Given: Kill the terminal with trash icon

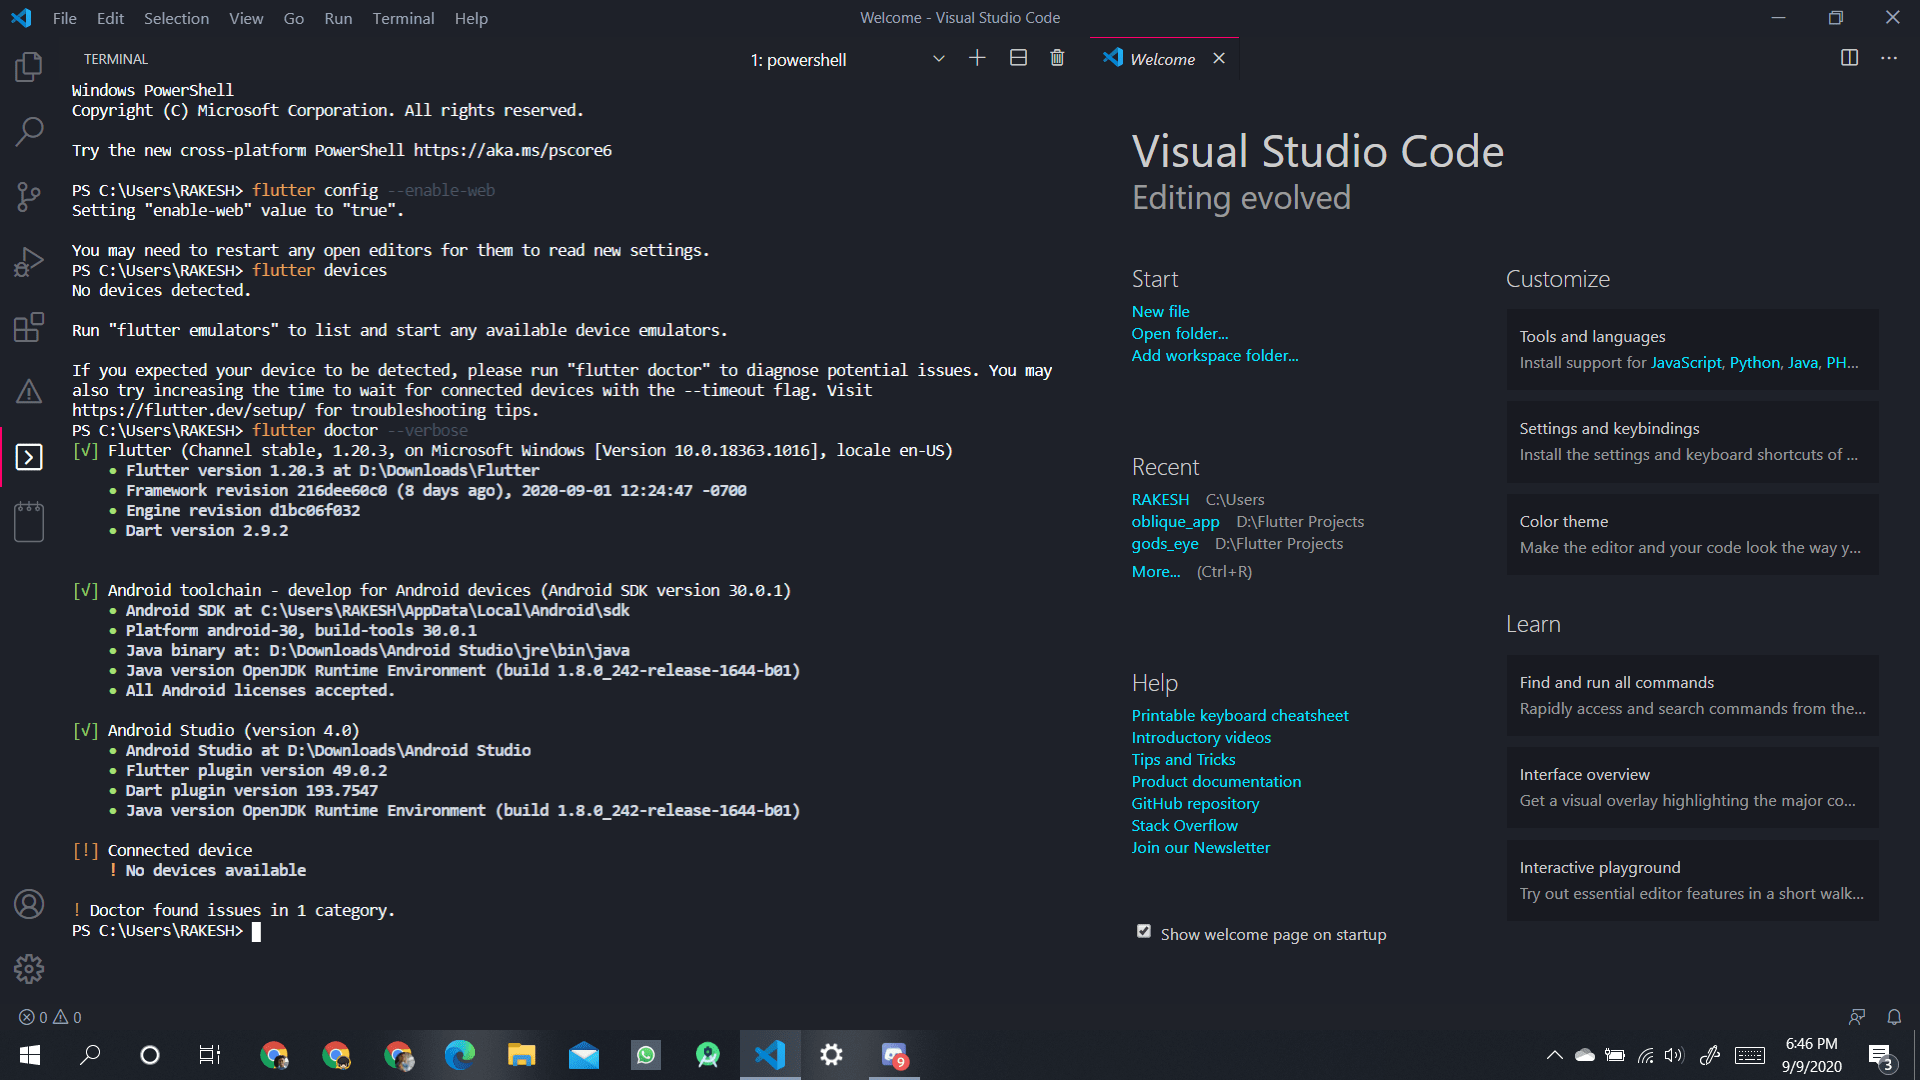Looking at the screenshot, I should 1057,58.
